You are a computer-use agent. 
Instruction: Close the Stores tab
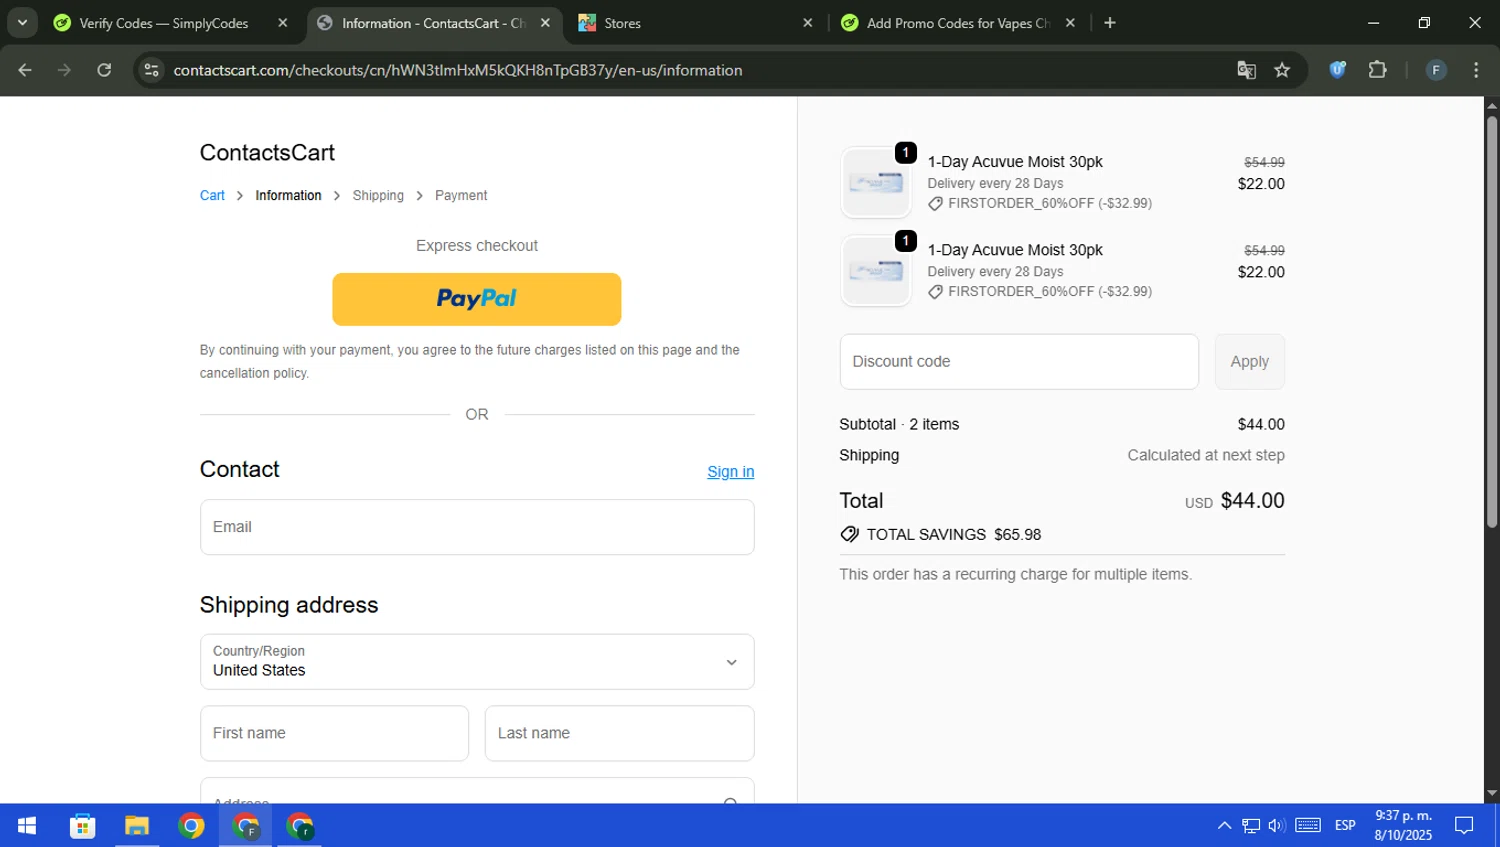(x=808, y=23)
